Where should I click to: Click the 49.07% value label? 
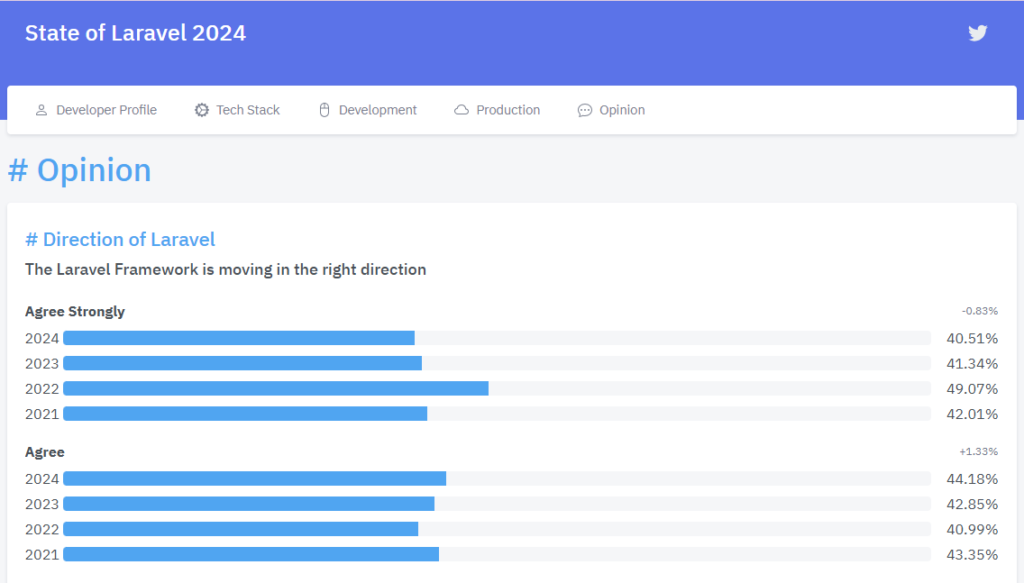(x=972, y=388)
